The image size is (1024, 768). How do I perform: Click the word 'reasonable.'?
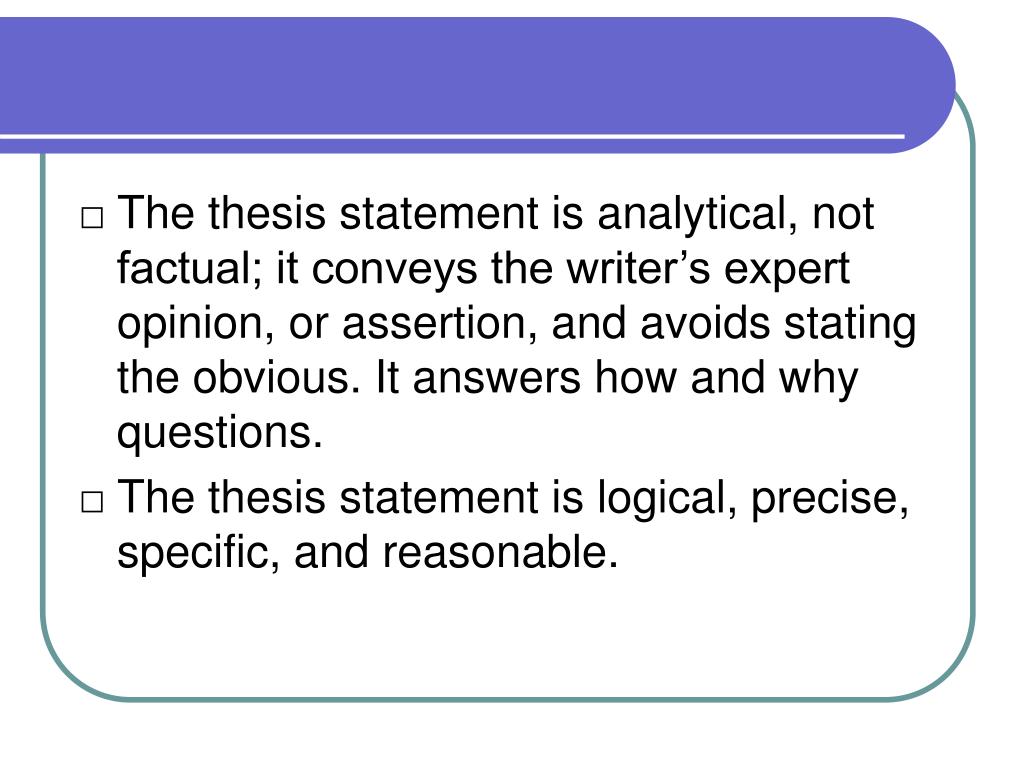[500, 552]
